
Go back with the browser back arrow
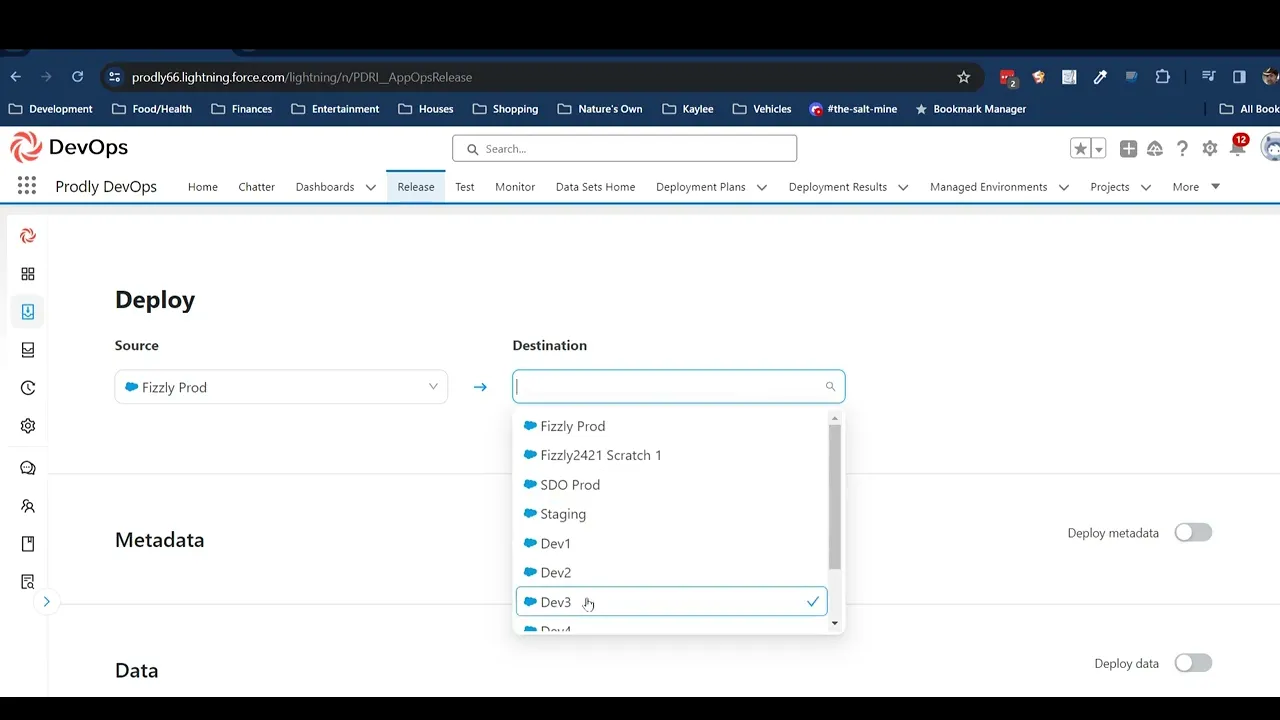[16, 77]
